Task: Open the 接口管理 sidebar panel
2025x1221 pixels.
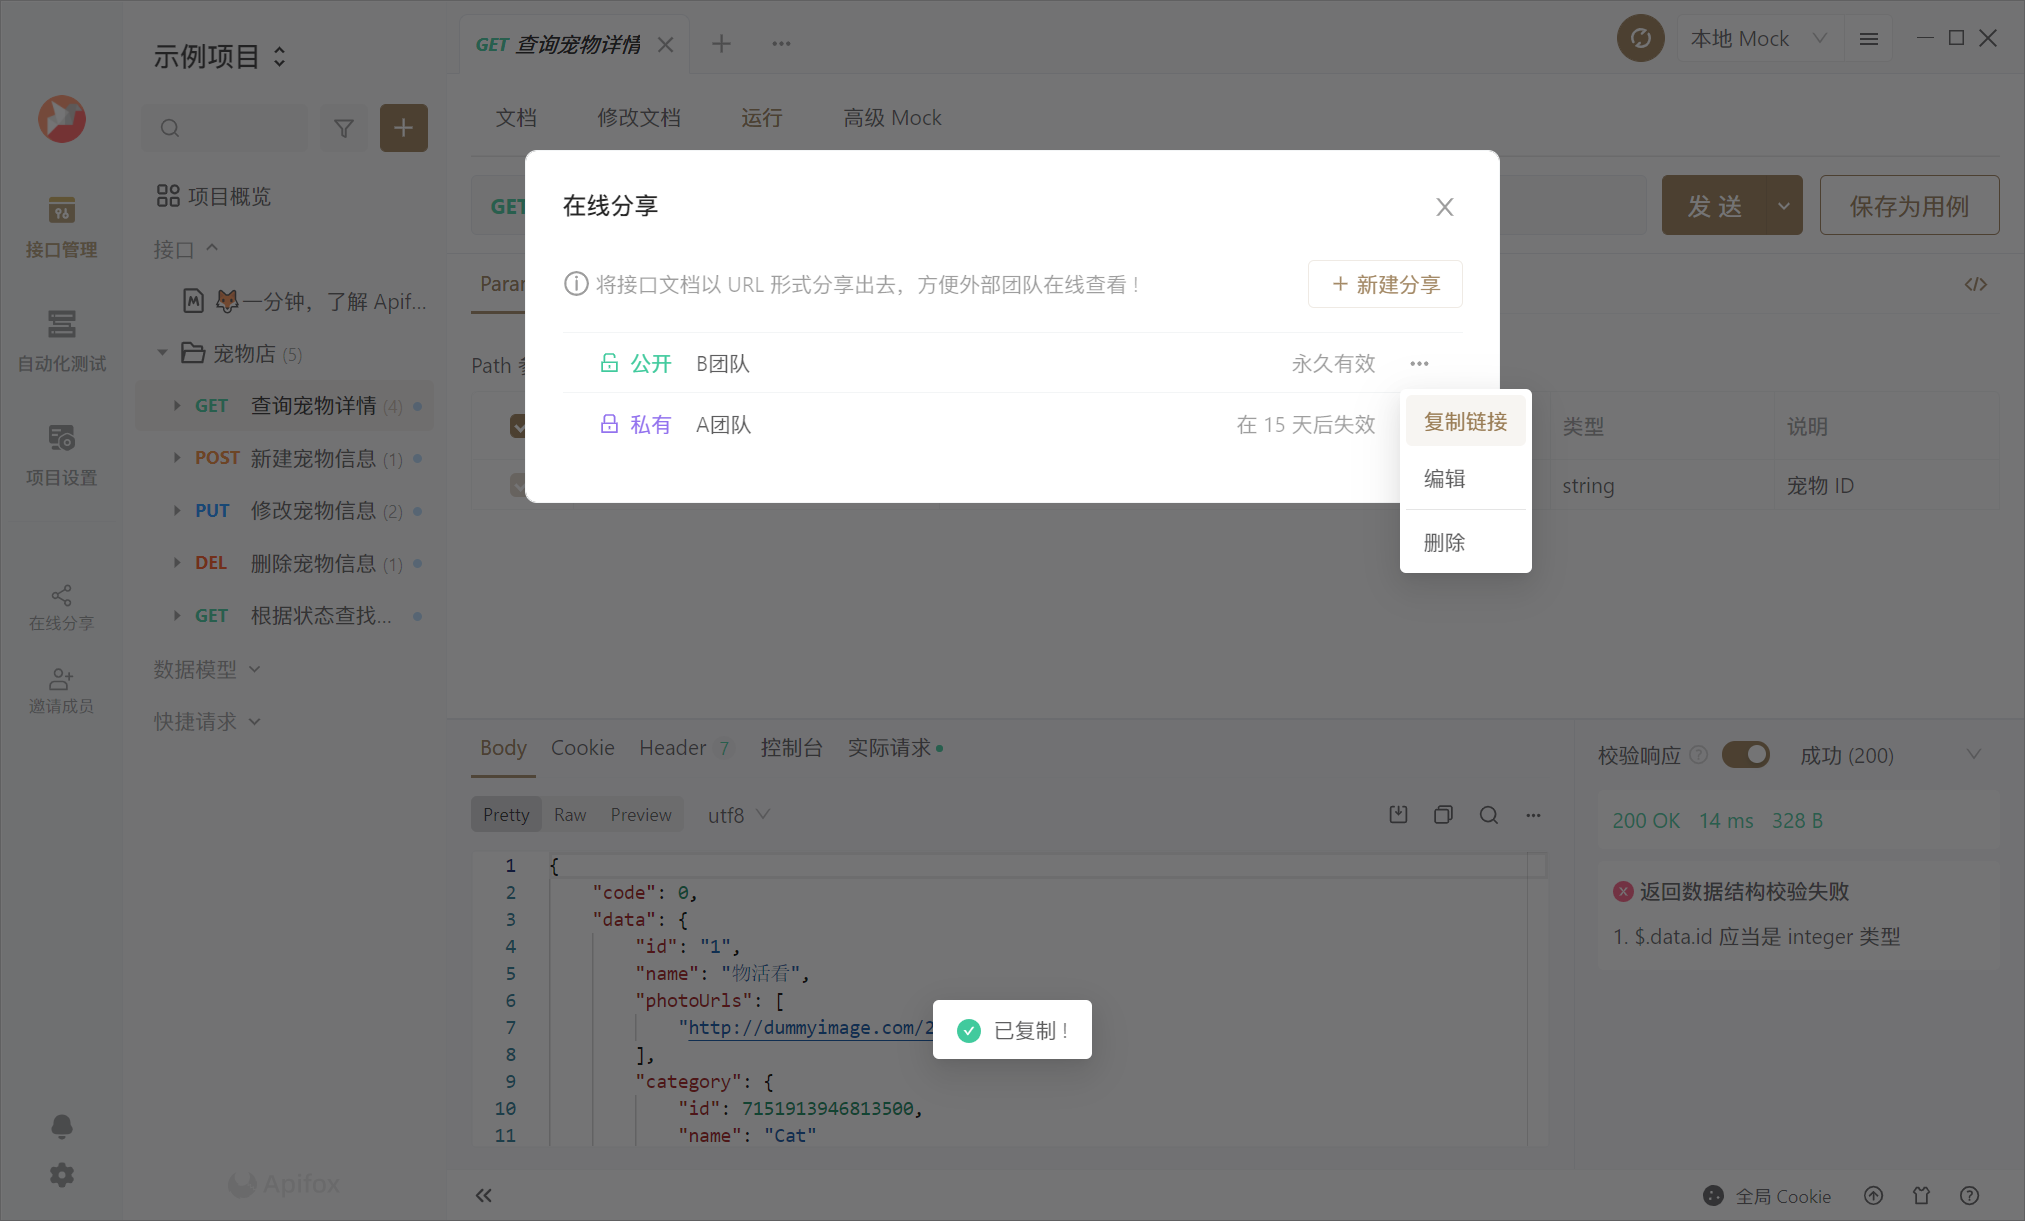Action: [61, 225]
